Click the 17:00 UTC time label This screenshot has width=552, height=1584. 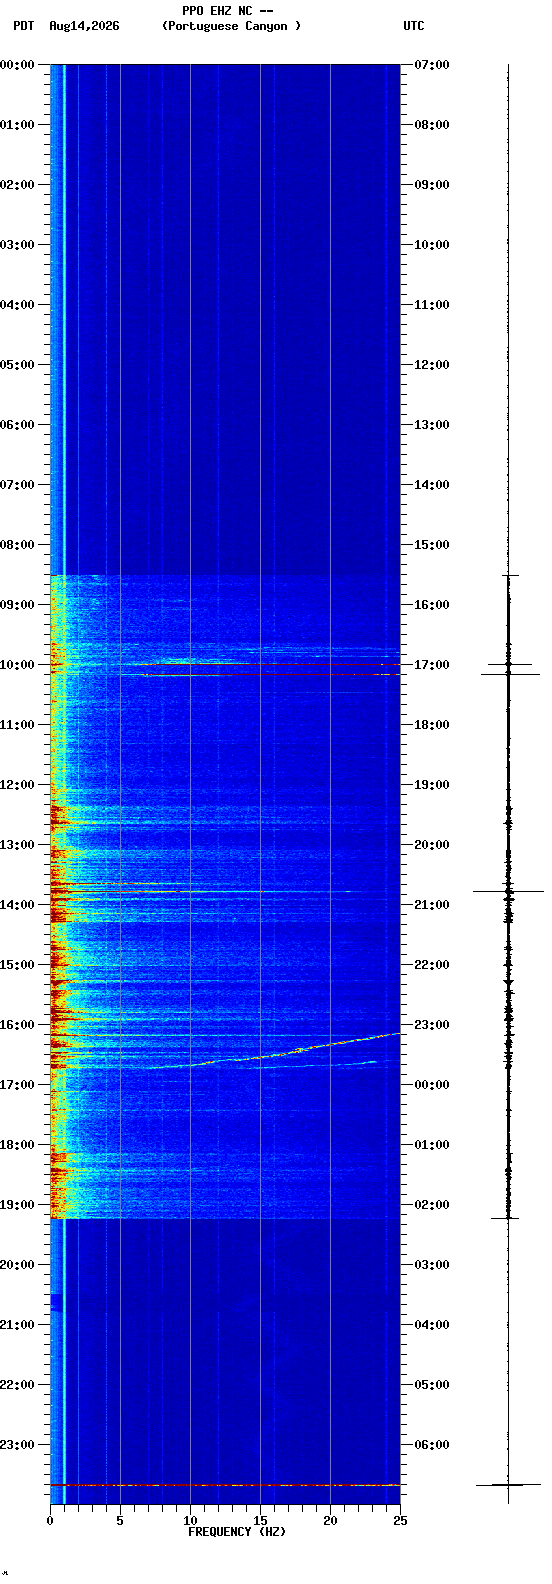coord(432,665)
